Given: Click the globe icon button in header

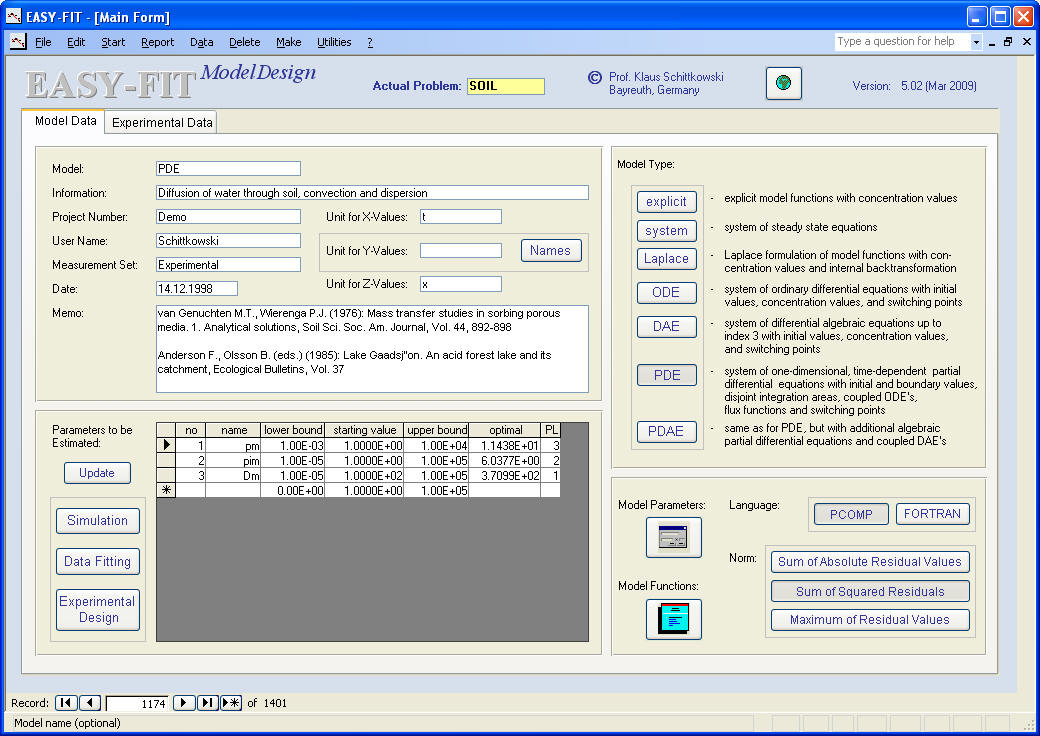Looking at the screenshot, I should (783, 84).
